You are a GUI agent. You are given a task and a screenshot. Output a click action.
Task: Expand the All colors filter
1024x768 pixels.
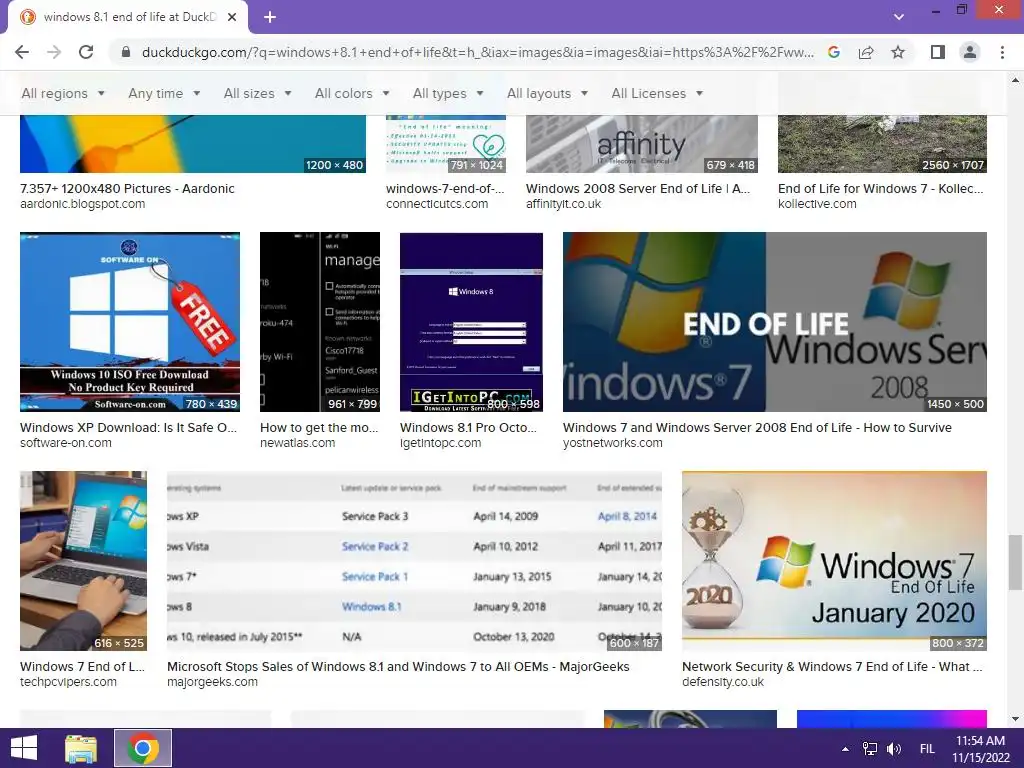click(352, 93)
